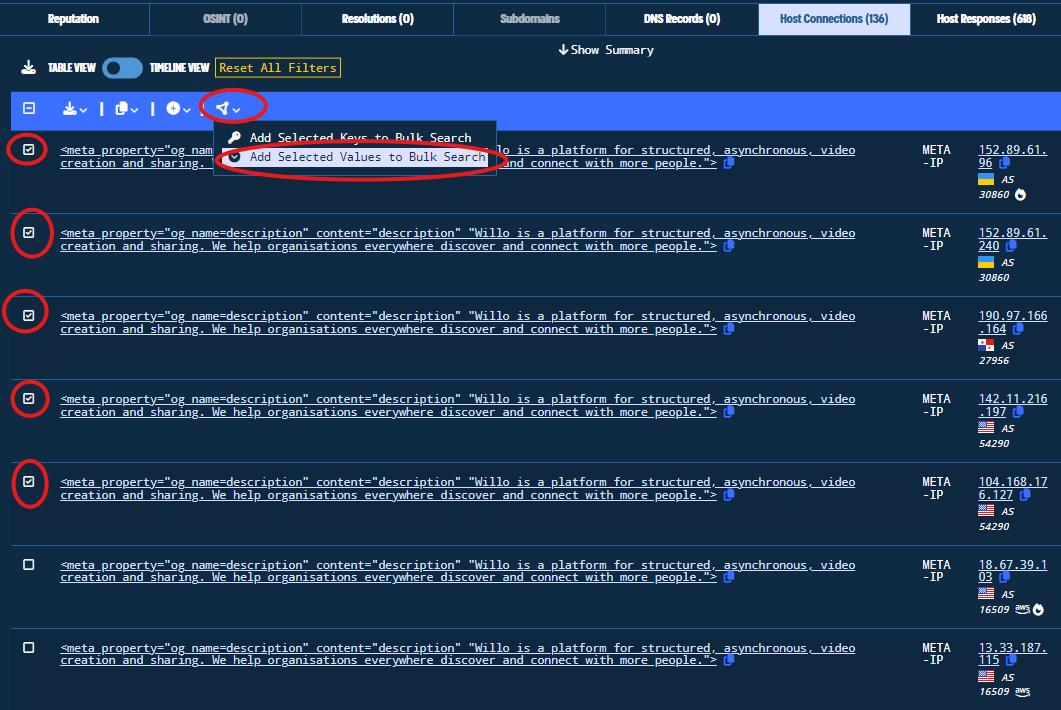Click the download icon beside Table View
The width and height of the screenshot is (1061, 710).
pyautogui.click(x=28, y=68)
